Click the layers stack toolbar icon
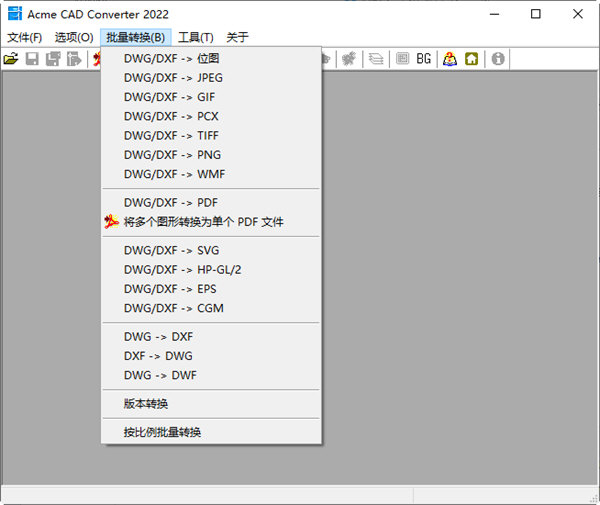The image size is (600, 505). [x=376, y=59]
